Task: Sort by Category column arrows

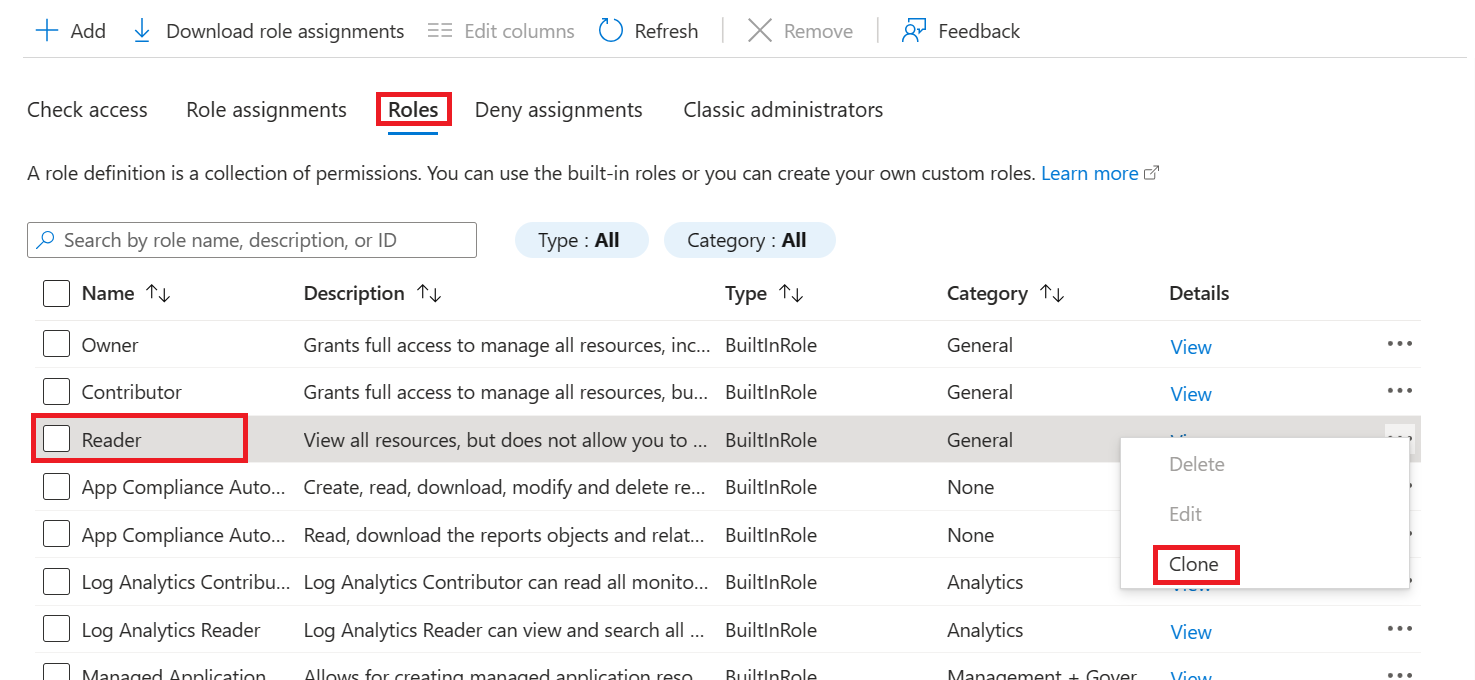Action: [x=1051, y=294]
